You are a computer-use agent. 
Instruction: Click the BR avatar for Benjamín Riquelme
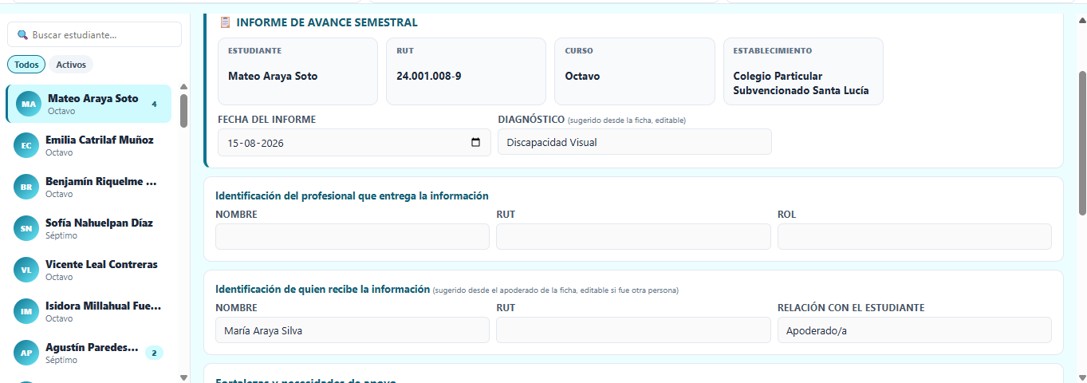26,187
